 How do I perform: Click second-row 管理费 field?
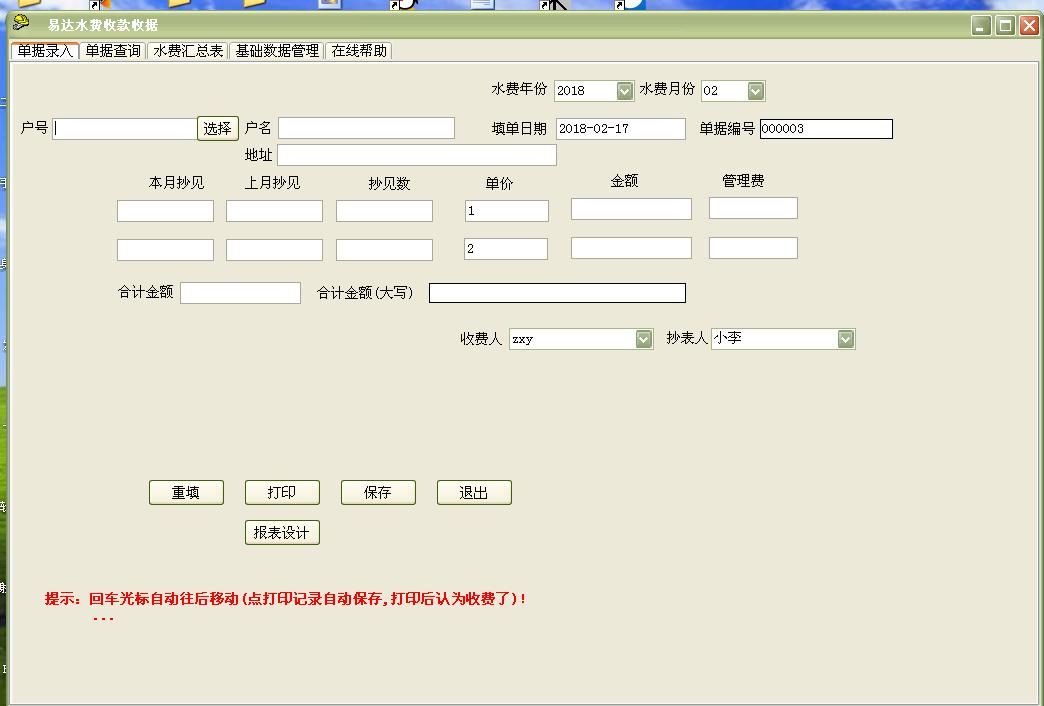(753, 248)
